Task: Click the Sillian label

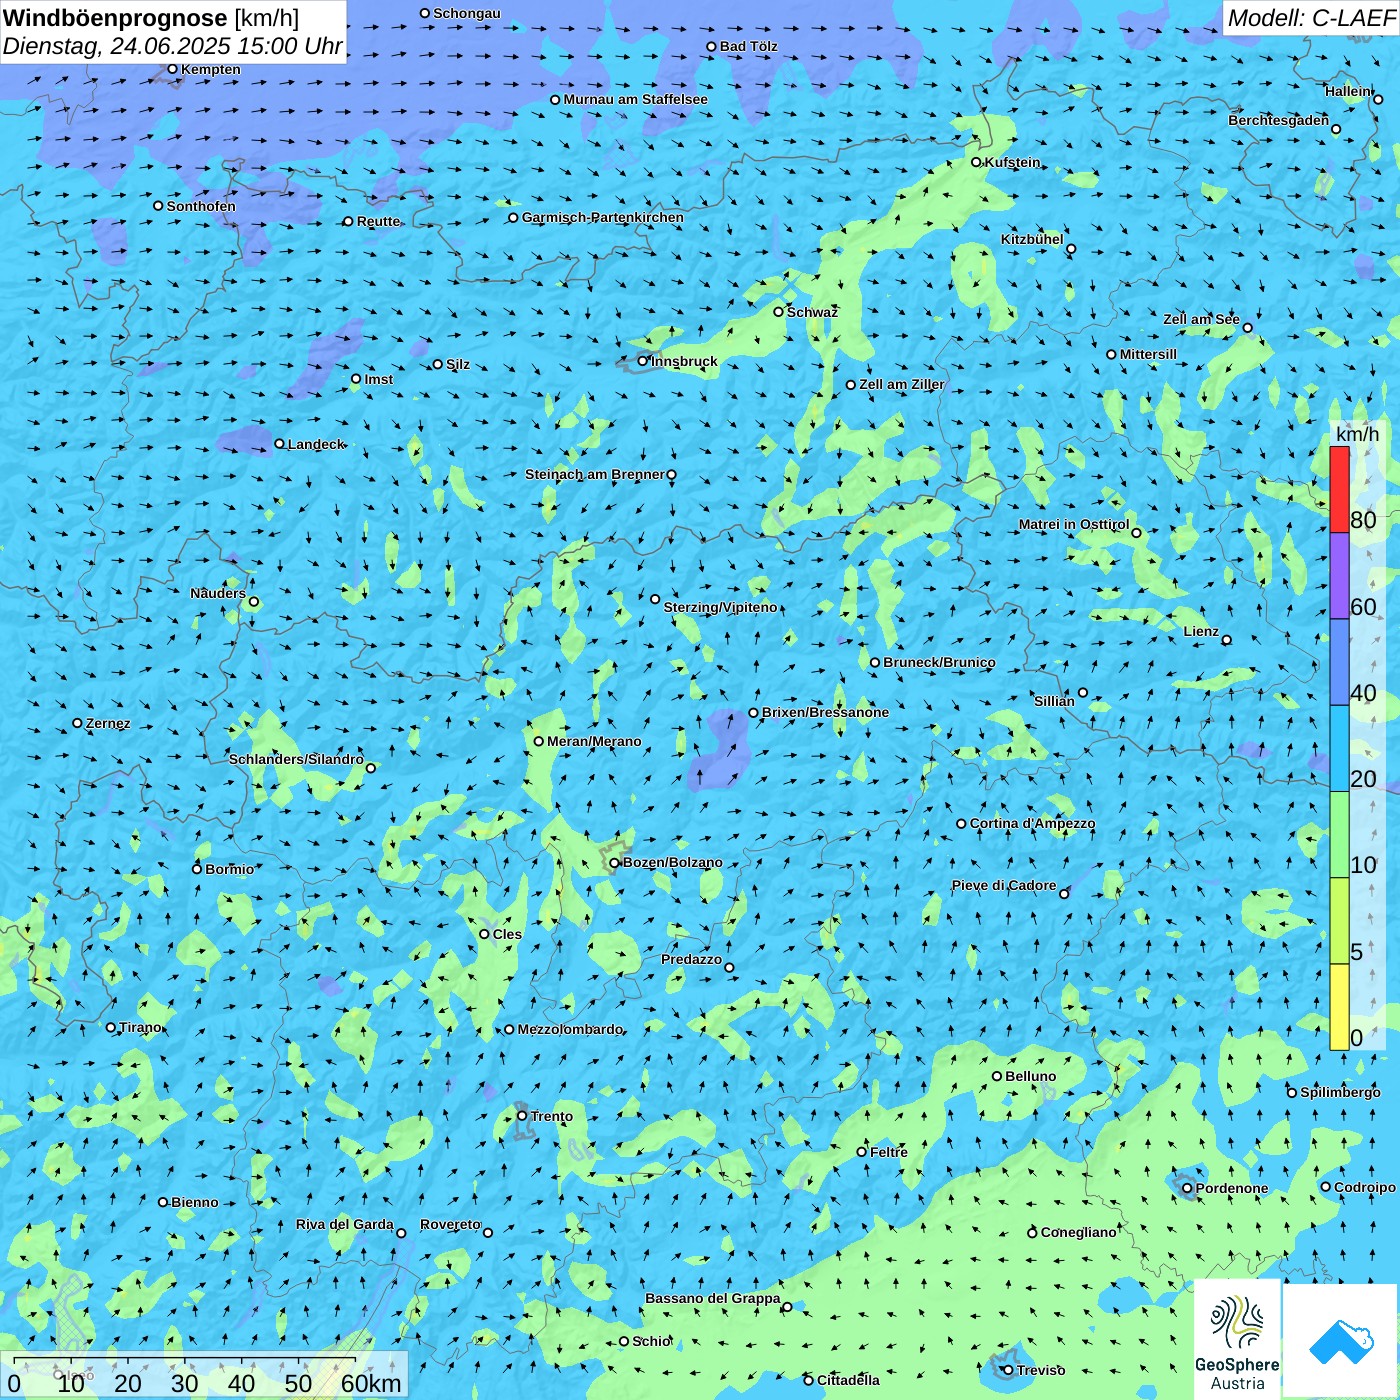Action: coord(1055,701)
